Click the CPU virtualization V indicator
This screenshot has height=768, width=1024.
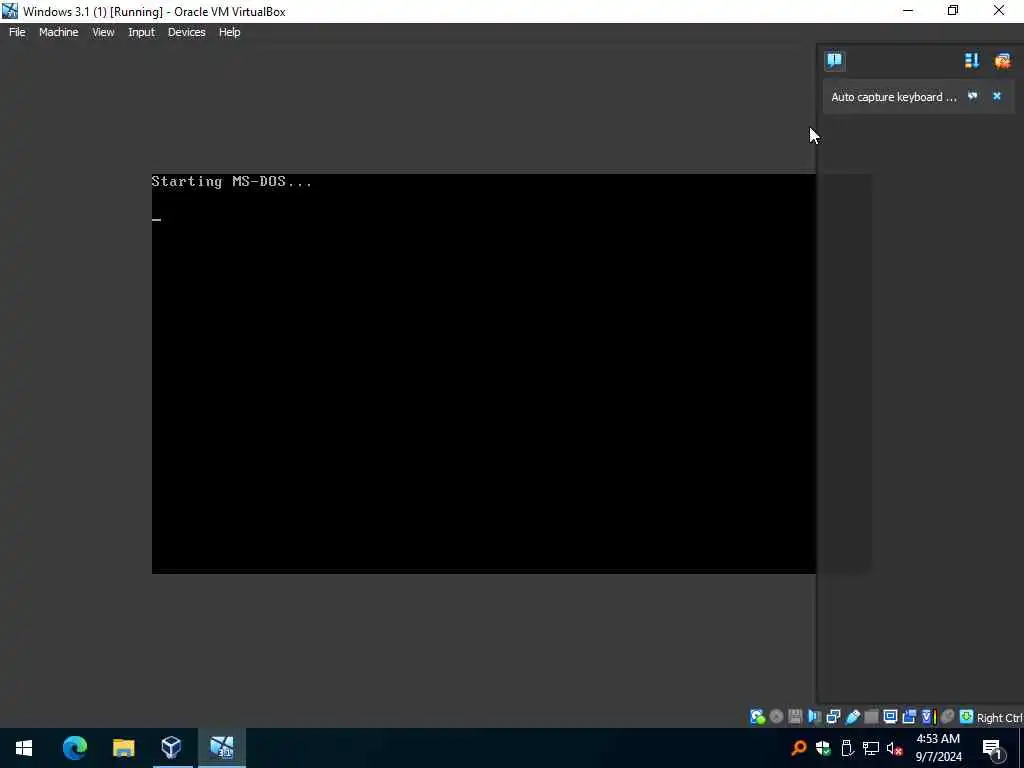(928, 717)
